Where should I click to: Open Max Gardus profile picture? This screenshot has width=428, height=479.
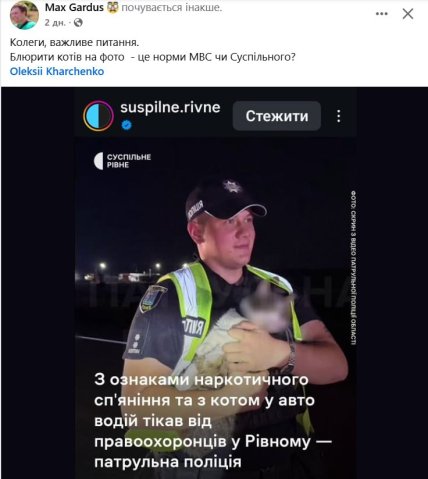click(x=24, y=15)
